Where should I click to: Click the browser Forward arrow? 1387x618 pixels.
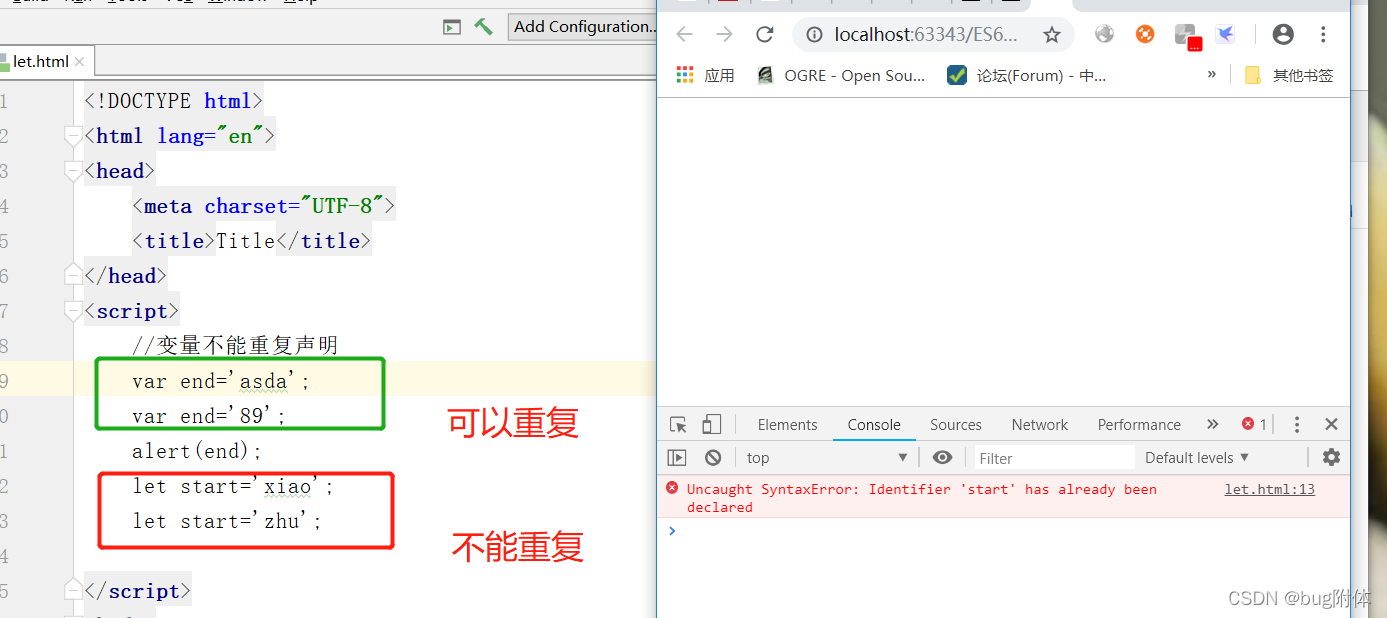tap(725, 35)
